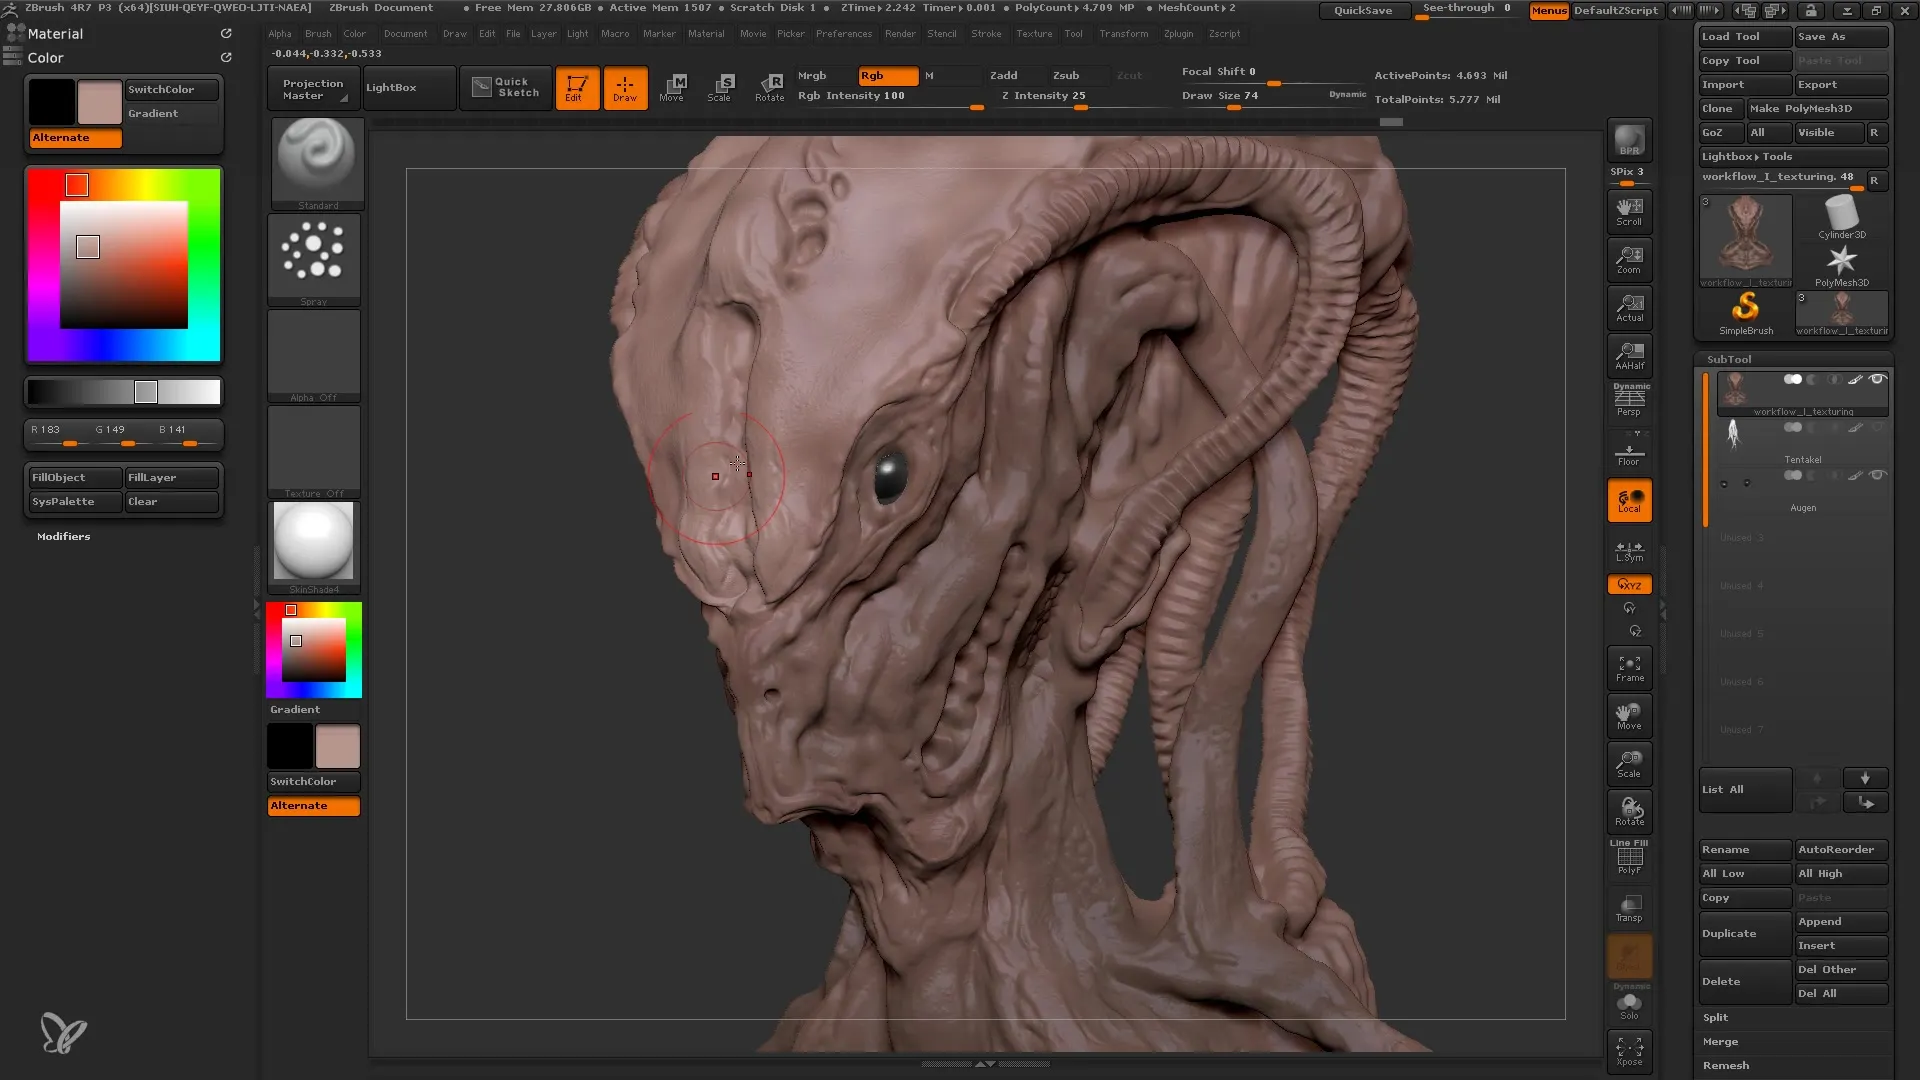
Task: Click the Draw tool icon
Action: pyautogui.click(x=624, y=86)
